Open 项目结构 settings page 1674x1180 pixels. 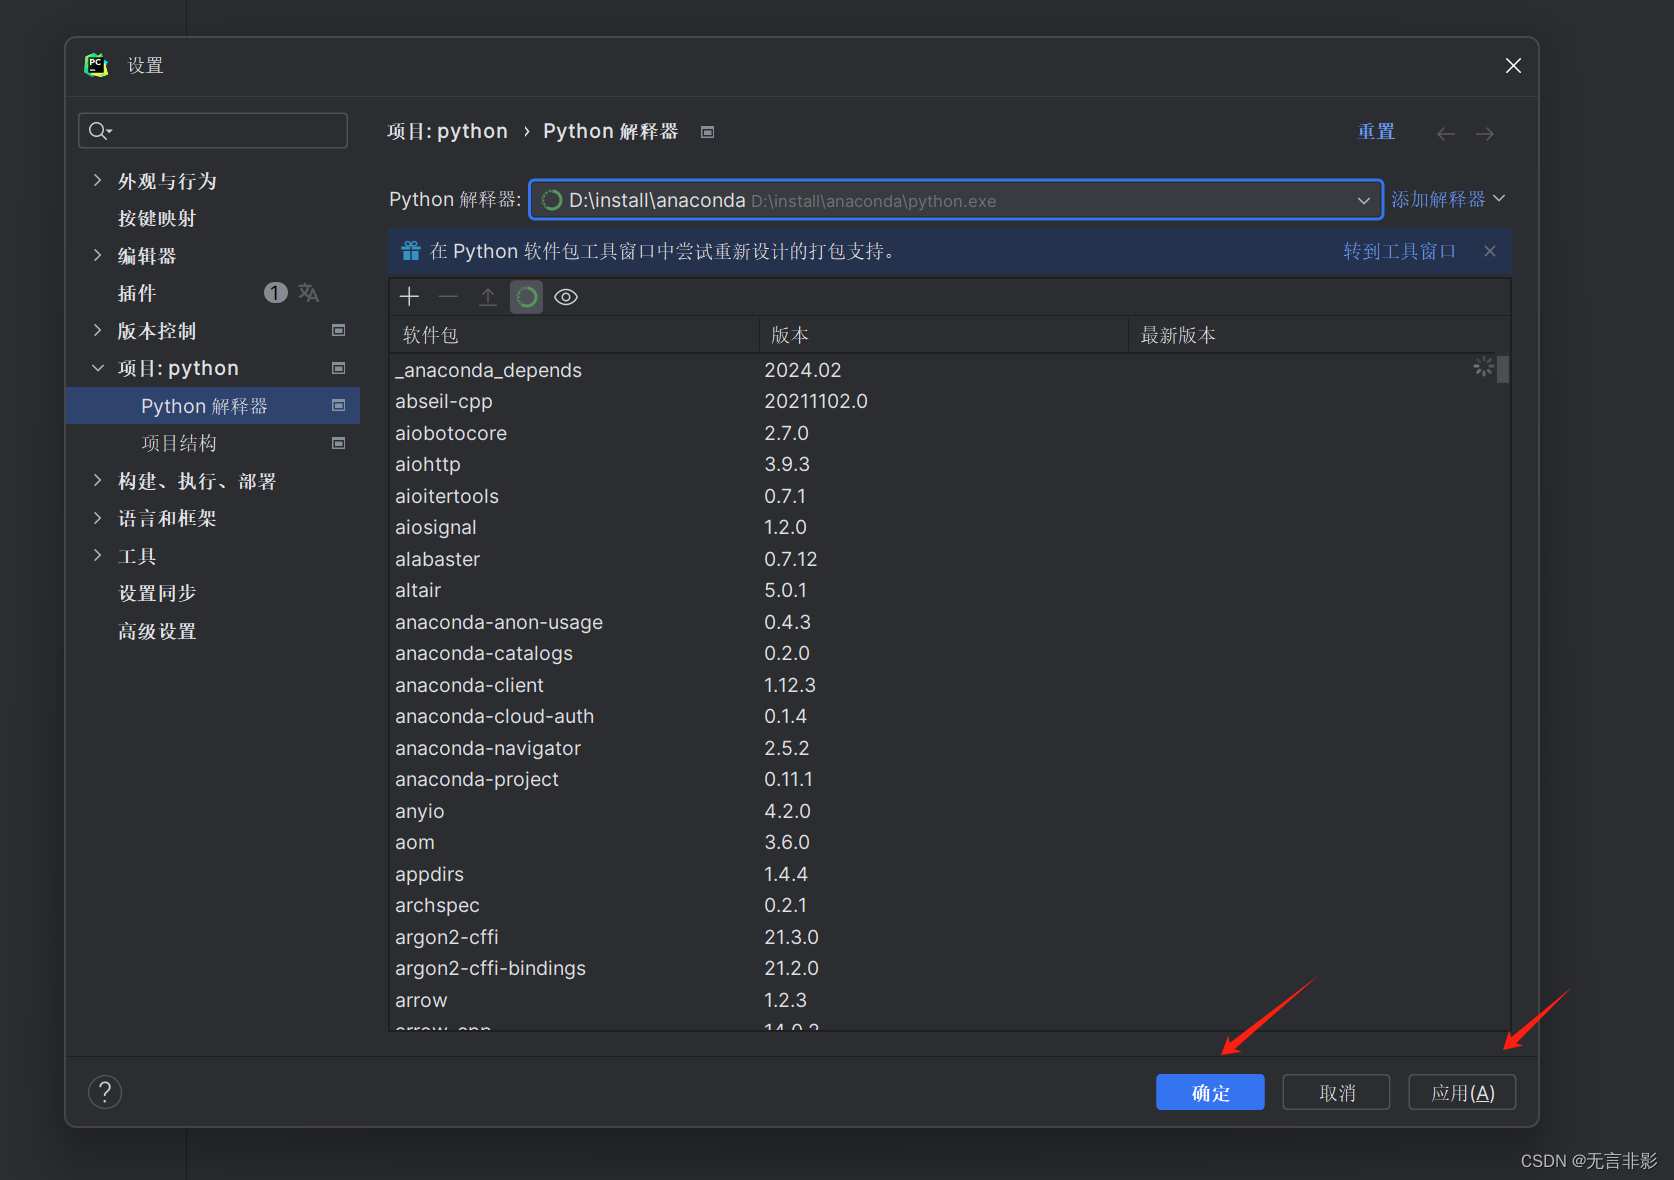click(x=179, y=443)
